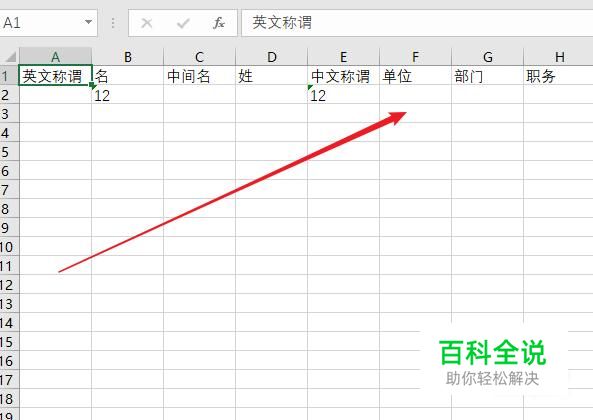The height and width of the screenshot is (420, 593).
Task: Select row 15 header
Action: pyautogui.click(x=9, y=341)
